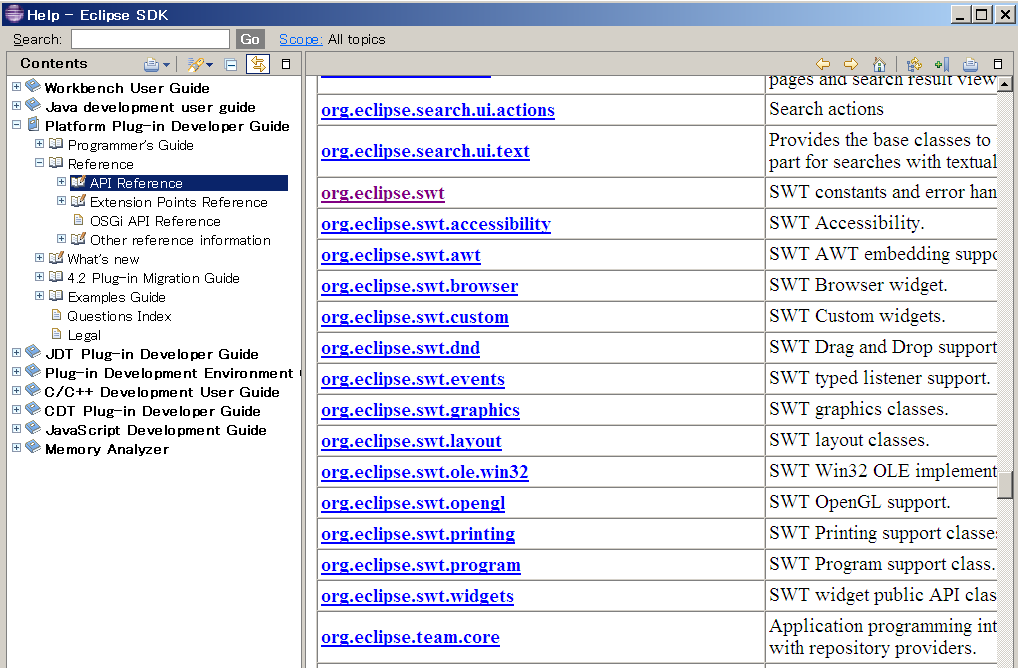
Task: Open the Legal page
Action: (x=84, y=335)
